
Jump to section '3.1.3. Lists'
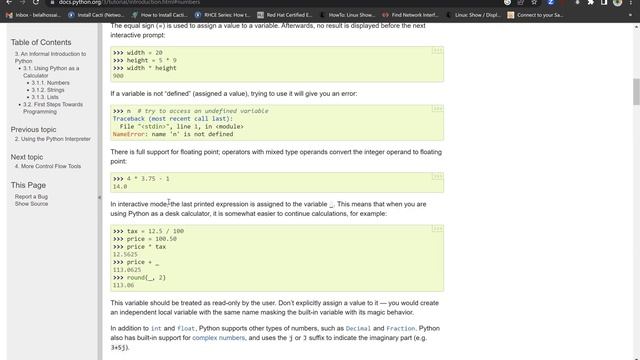coord(45,97)
